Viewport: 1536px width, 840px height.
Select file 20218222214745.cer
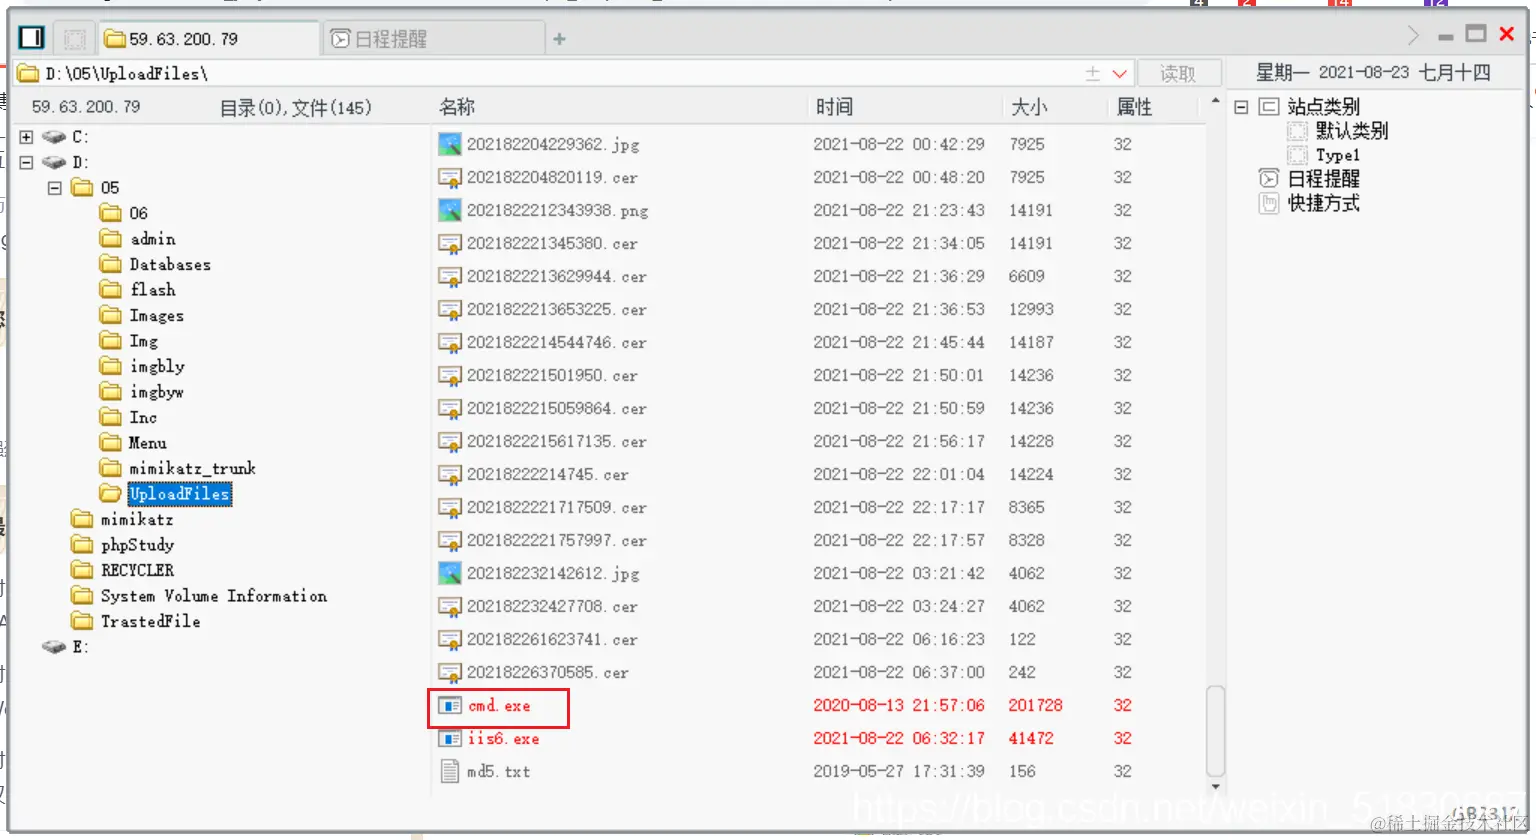pyautogui.click(x=548, y=474)
